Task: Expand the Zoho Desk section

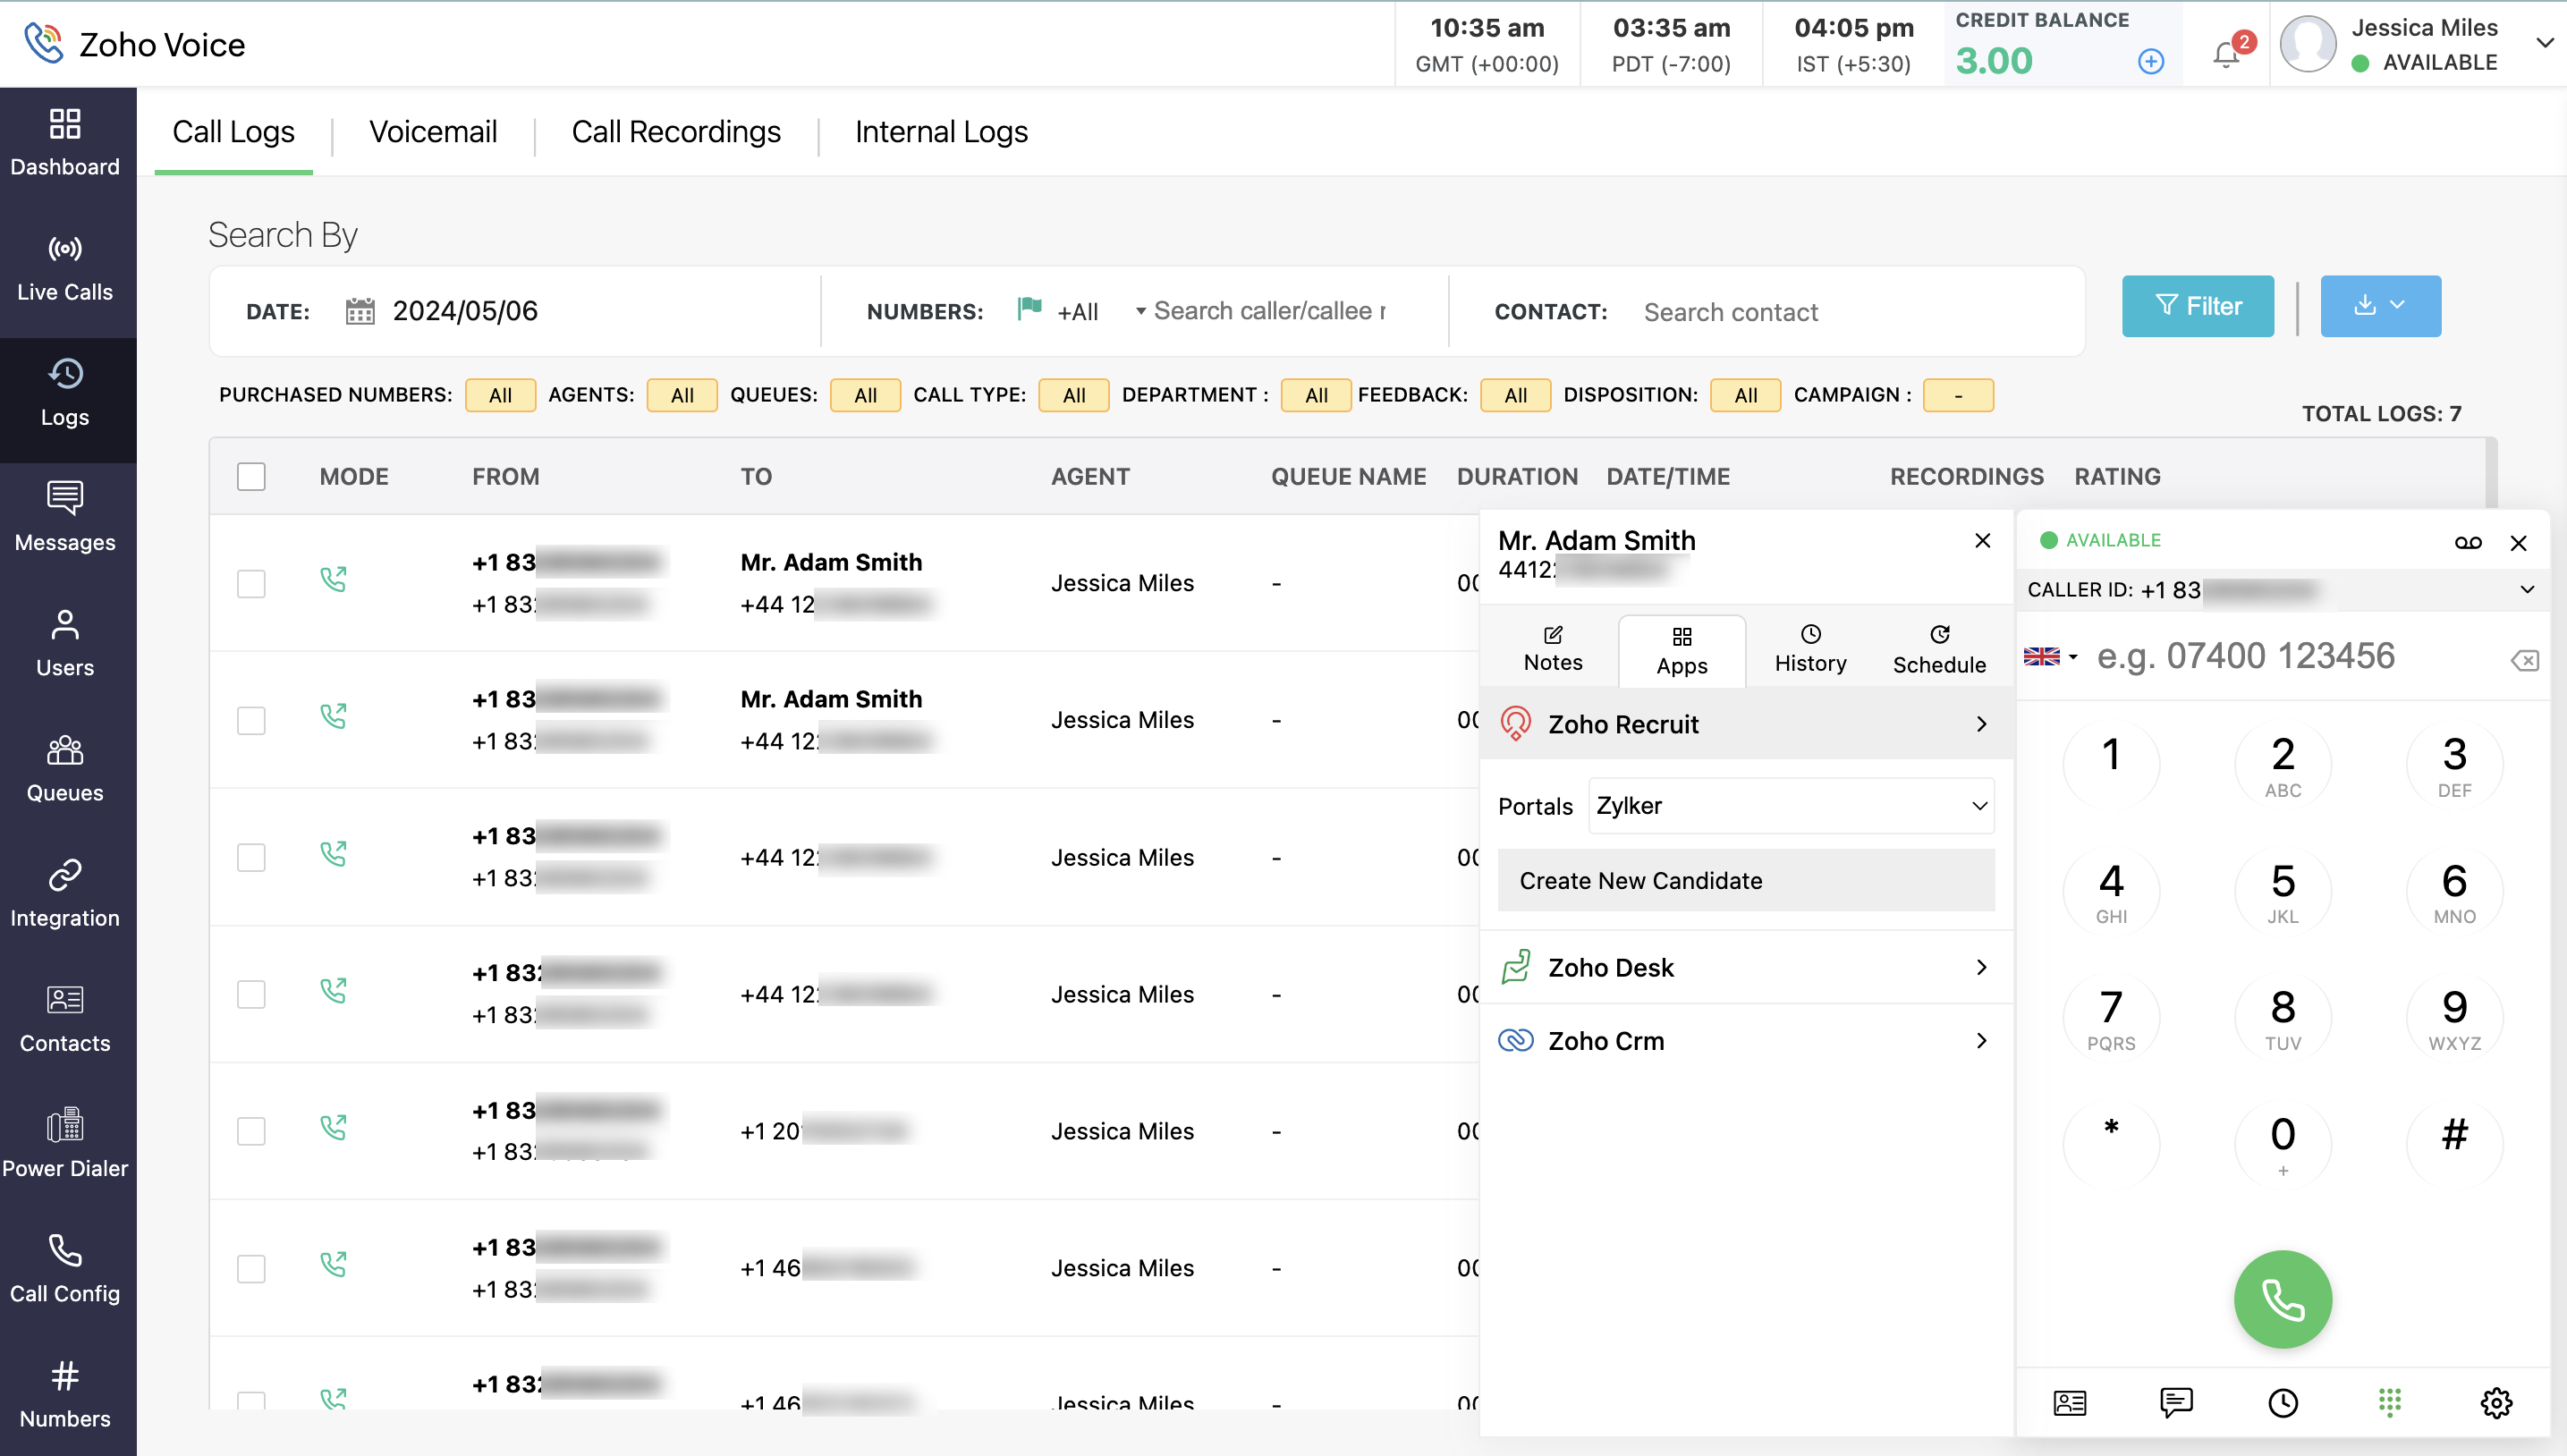Action: point(1745,967)
